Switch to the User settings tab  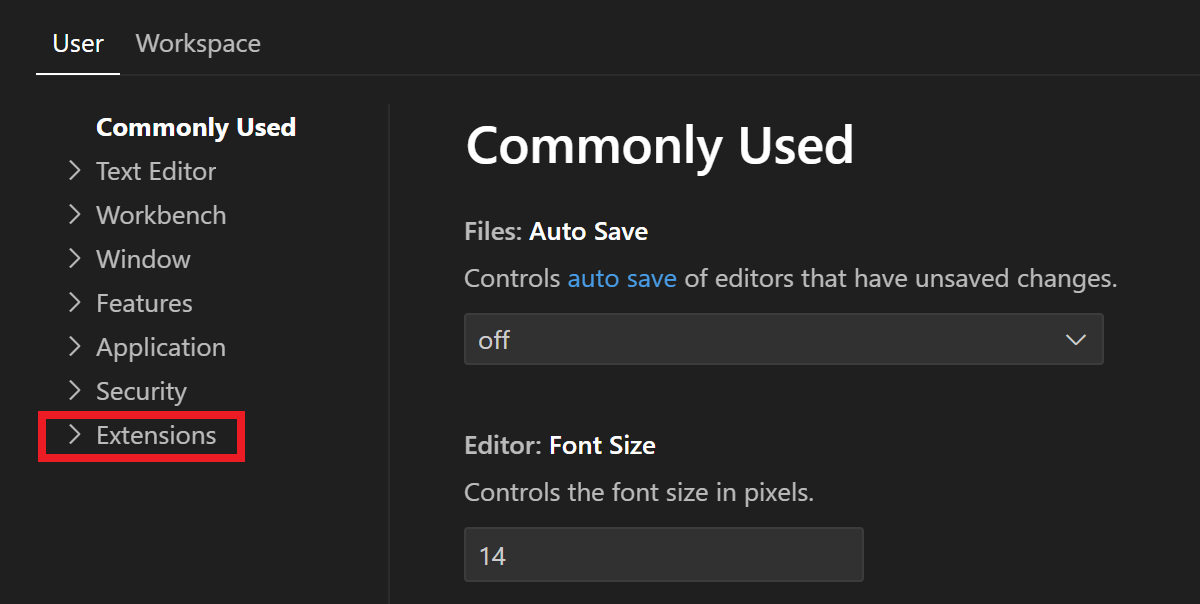78,44
